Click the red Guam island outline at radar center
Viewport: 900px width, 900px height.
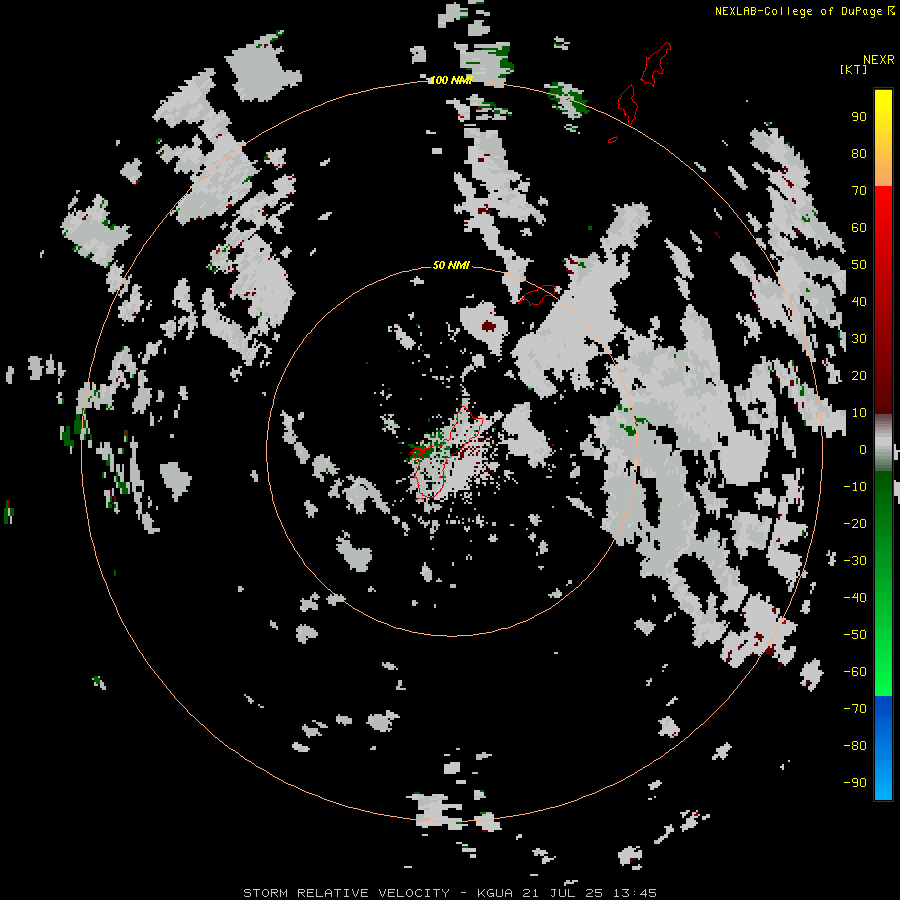[446, 453]
